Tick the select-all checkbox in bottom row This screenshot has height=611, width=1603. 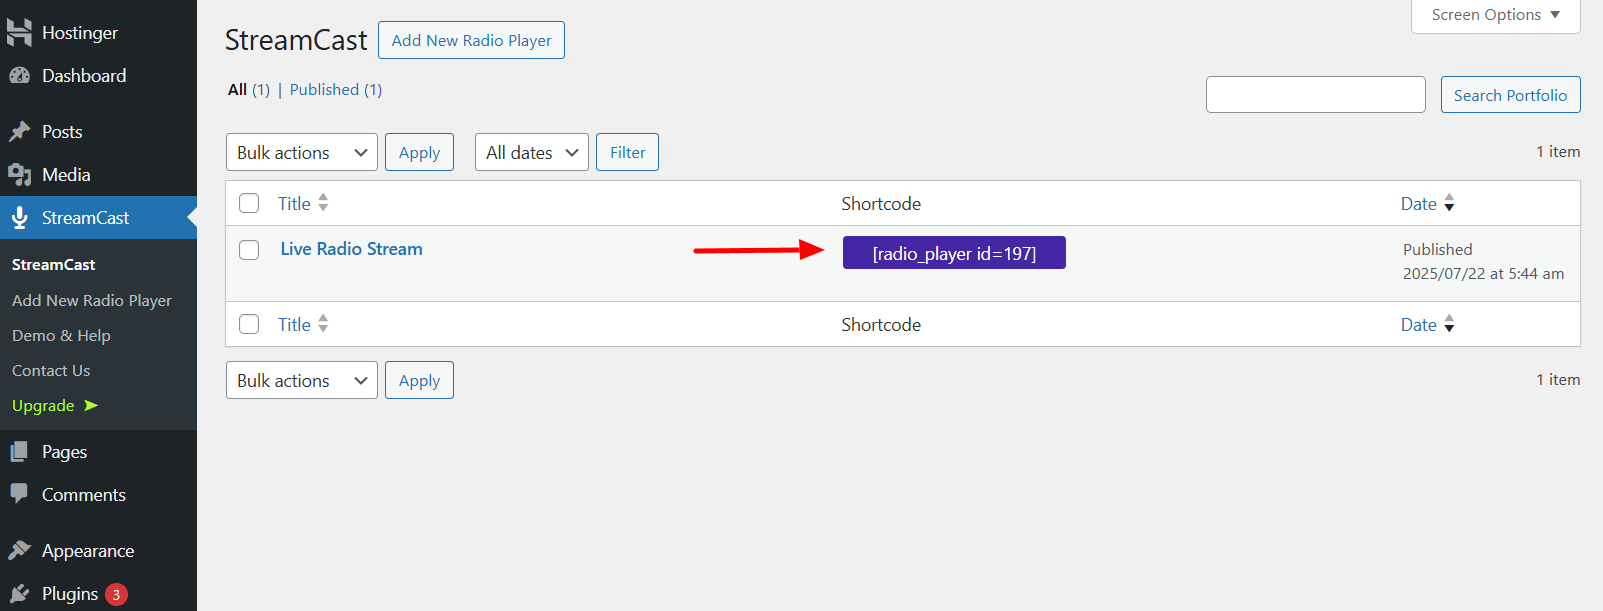248,323
